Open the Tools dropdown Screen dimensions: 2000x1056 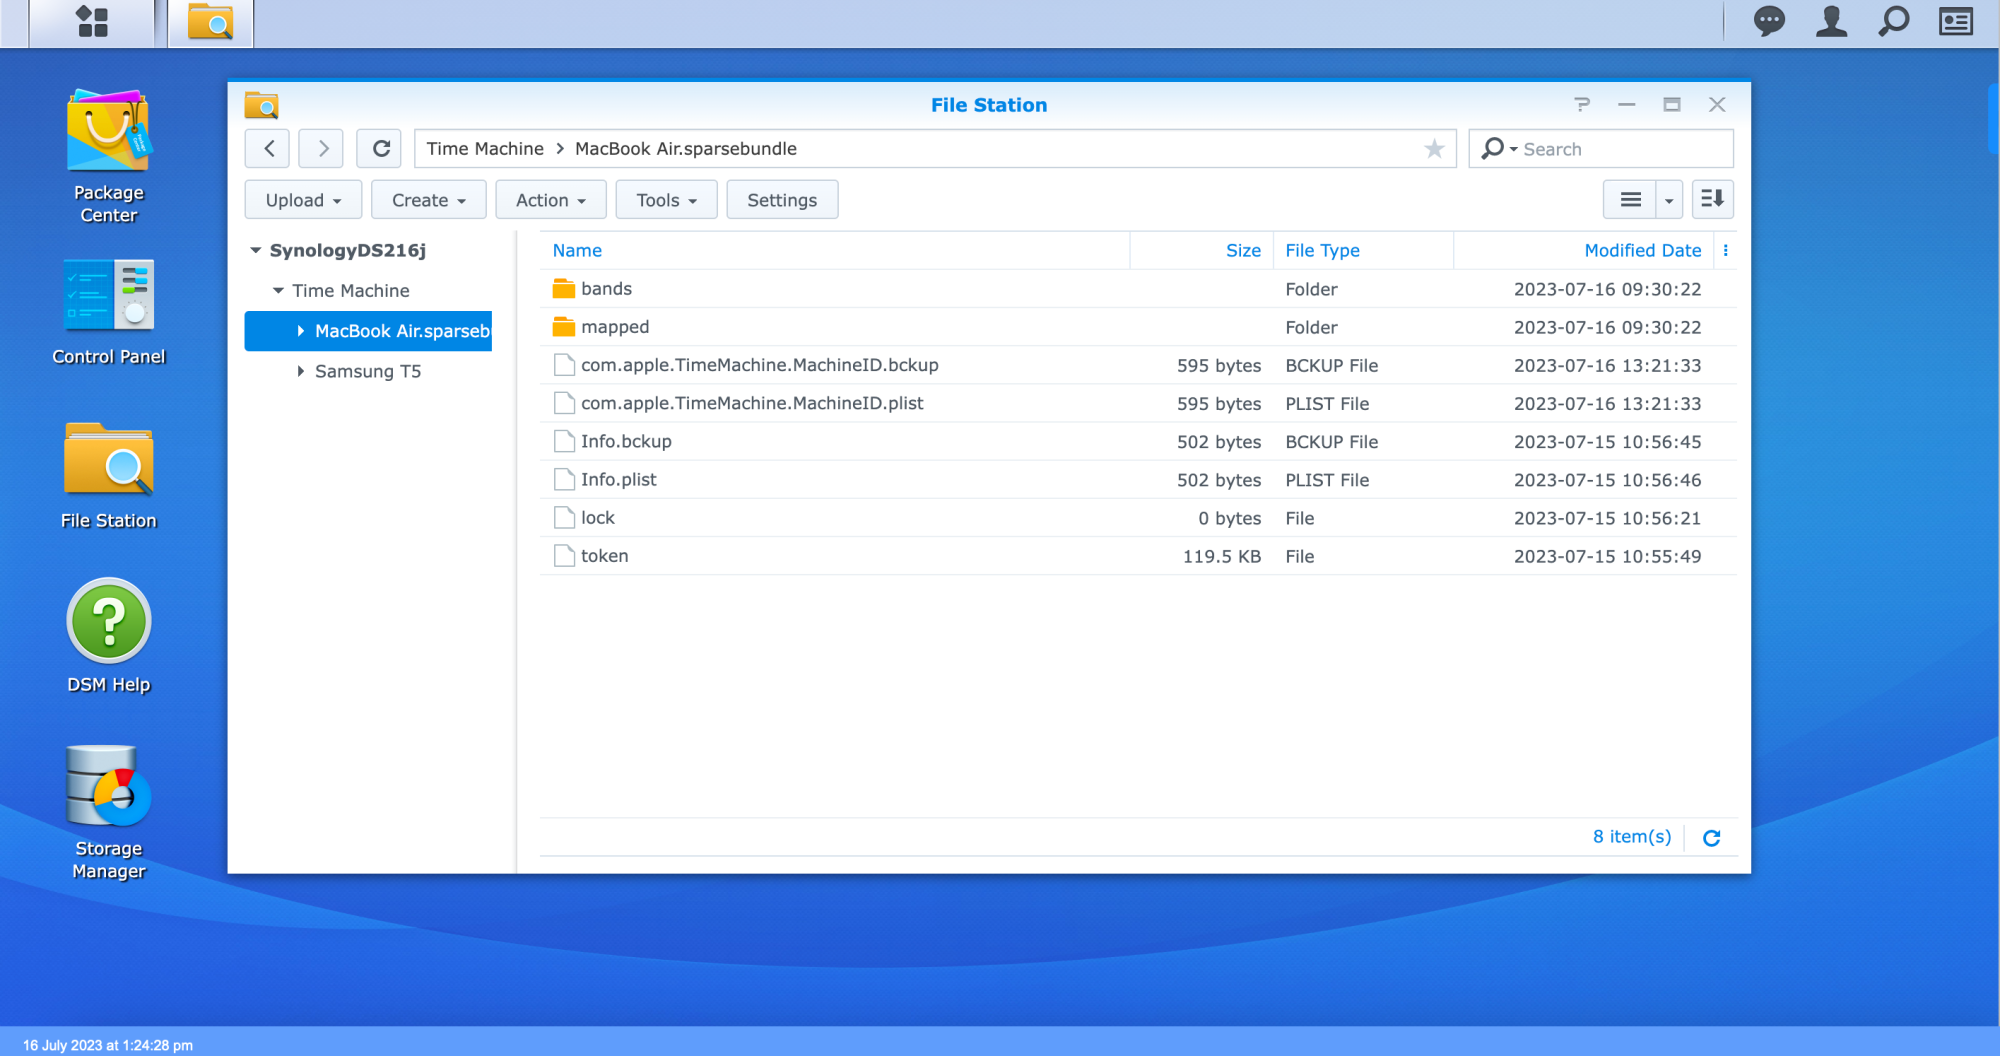coord(667,199)
